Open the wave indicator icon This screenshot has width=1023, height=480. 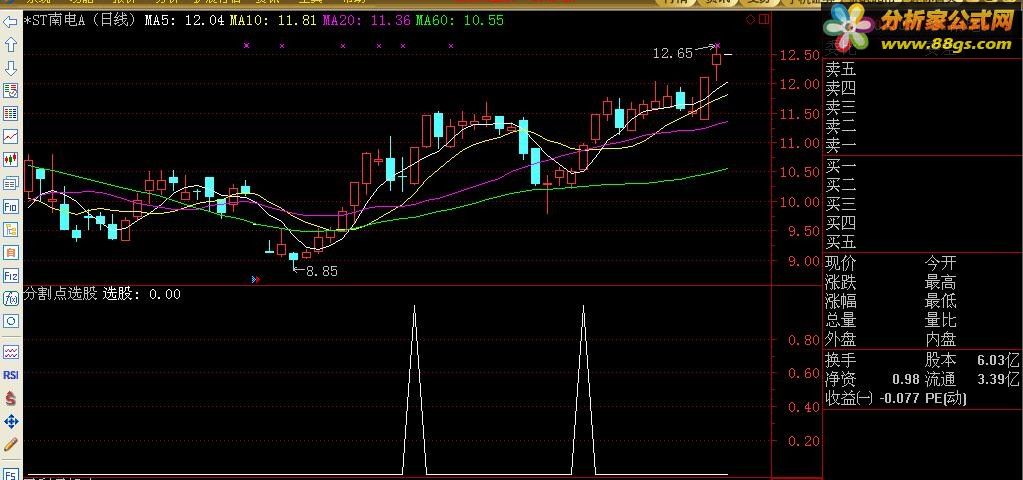coord(10,352)
